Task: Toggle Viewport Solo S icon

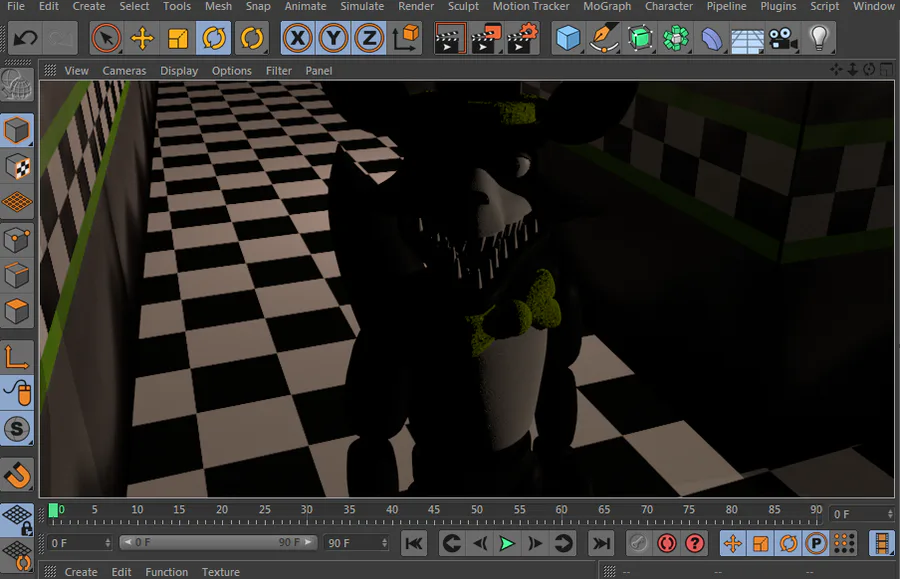Action: pyautogui.click(x=17, y=429)
